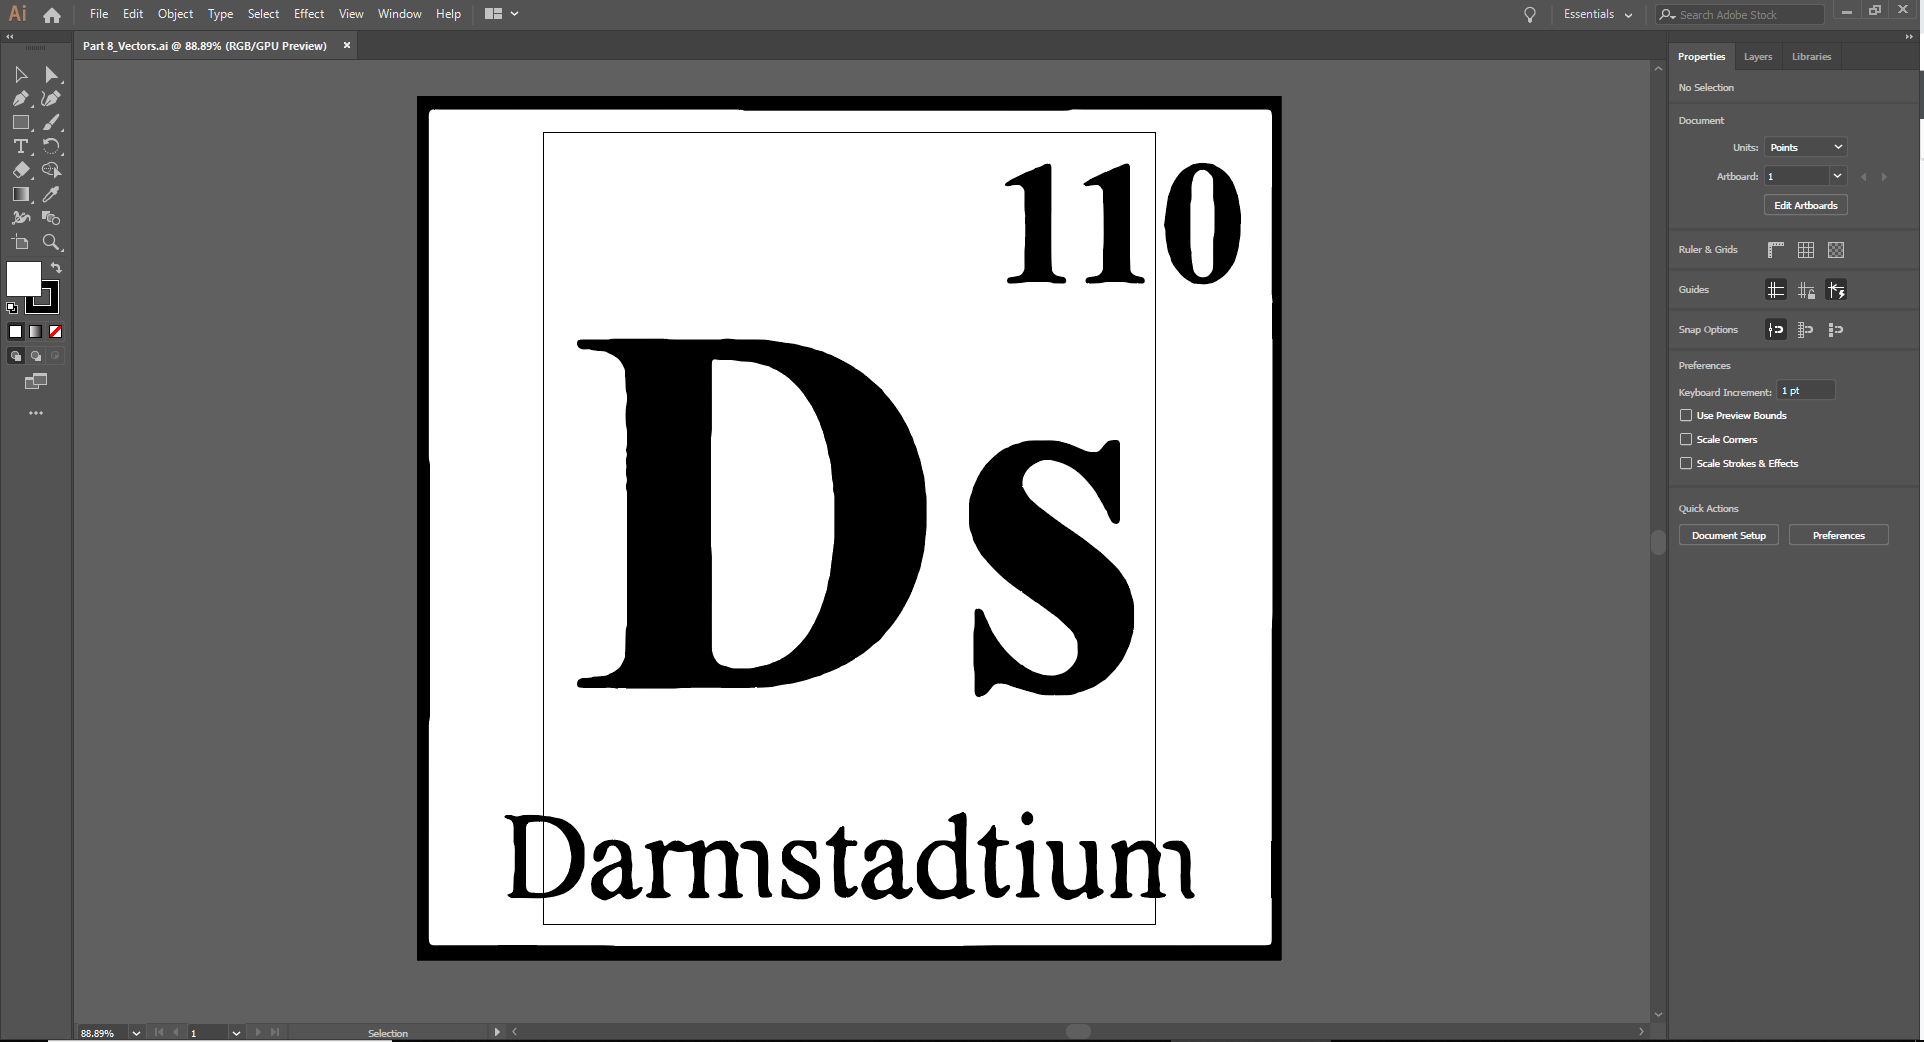The height and width of the screenshot is (1042, 1924).
Task: Open the Units Points dropdown
Action: pos(1805,147)
